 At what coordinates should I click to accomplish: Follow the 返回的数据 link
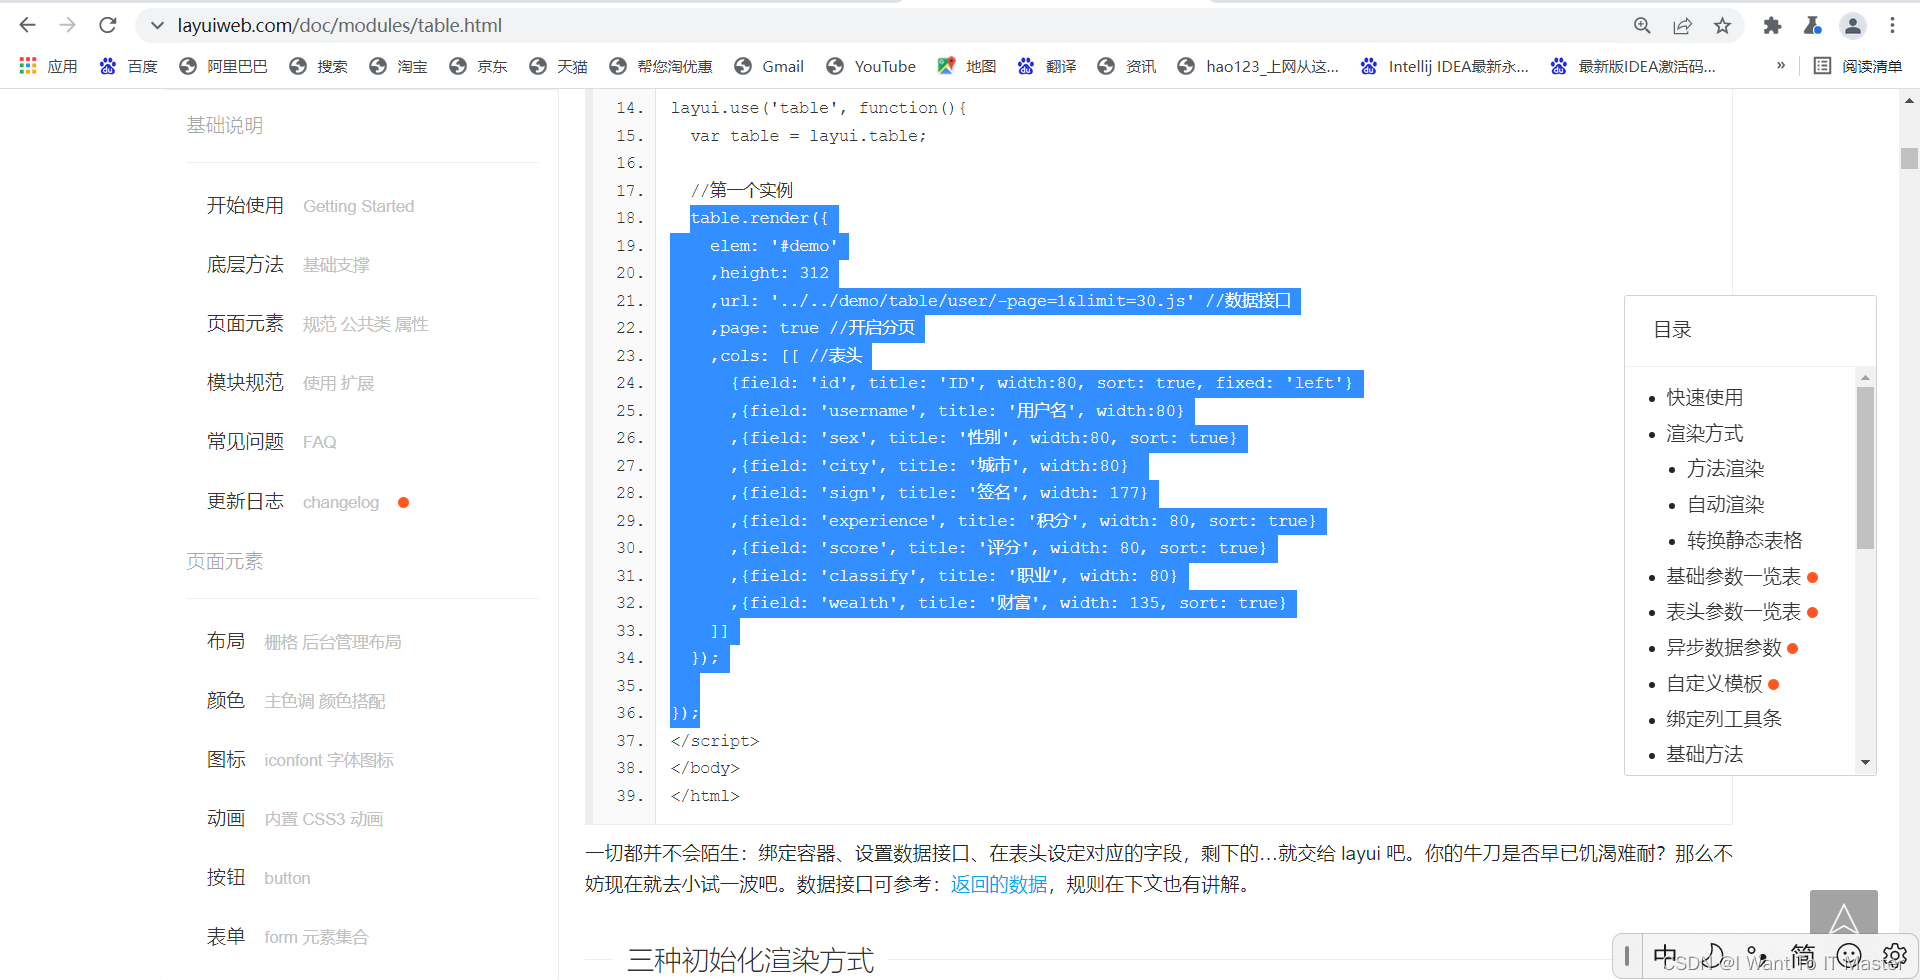[999, 884]
